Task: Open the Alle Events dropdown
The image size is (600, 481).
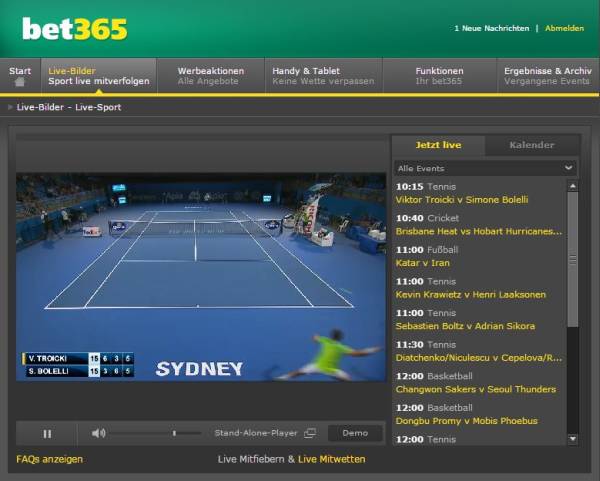Action: coord(485,168)
